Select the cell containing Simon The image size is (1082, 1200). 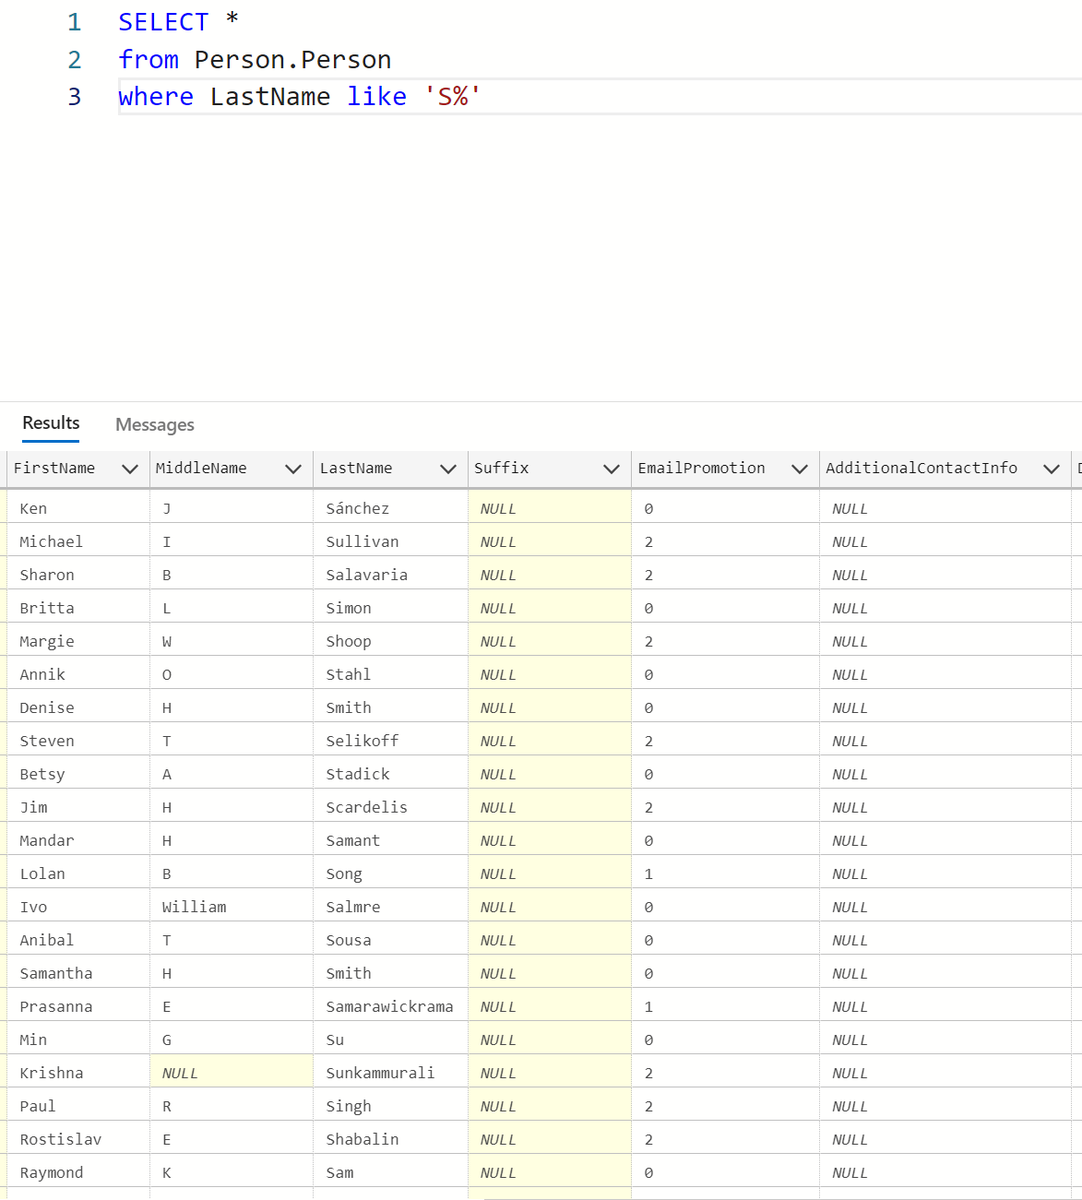point(390,608)
